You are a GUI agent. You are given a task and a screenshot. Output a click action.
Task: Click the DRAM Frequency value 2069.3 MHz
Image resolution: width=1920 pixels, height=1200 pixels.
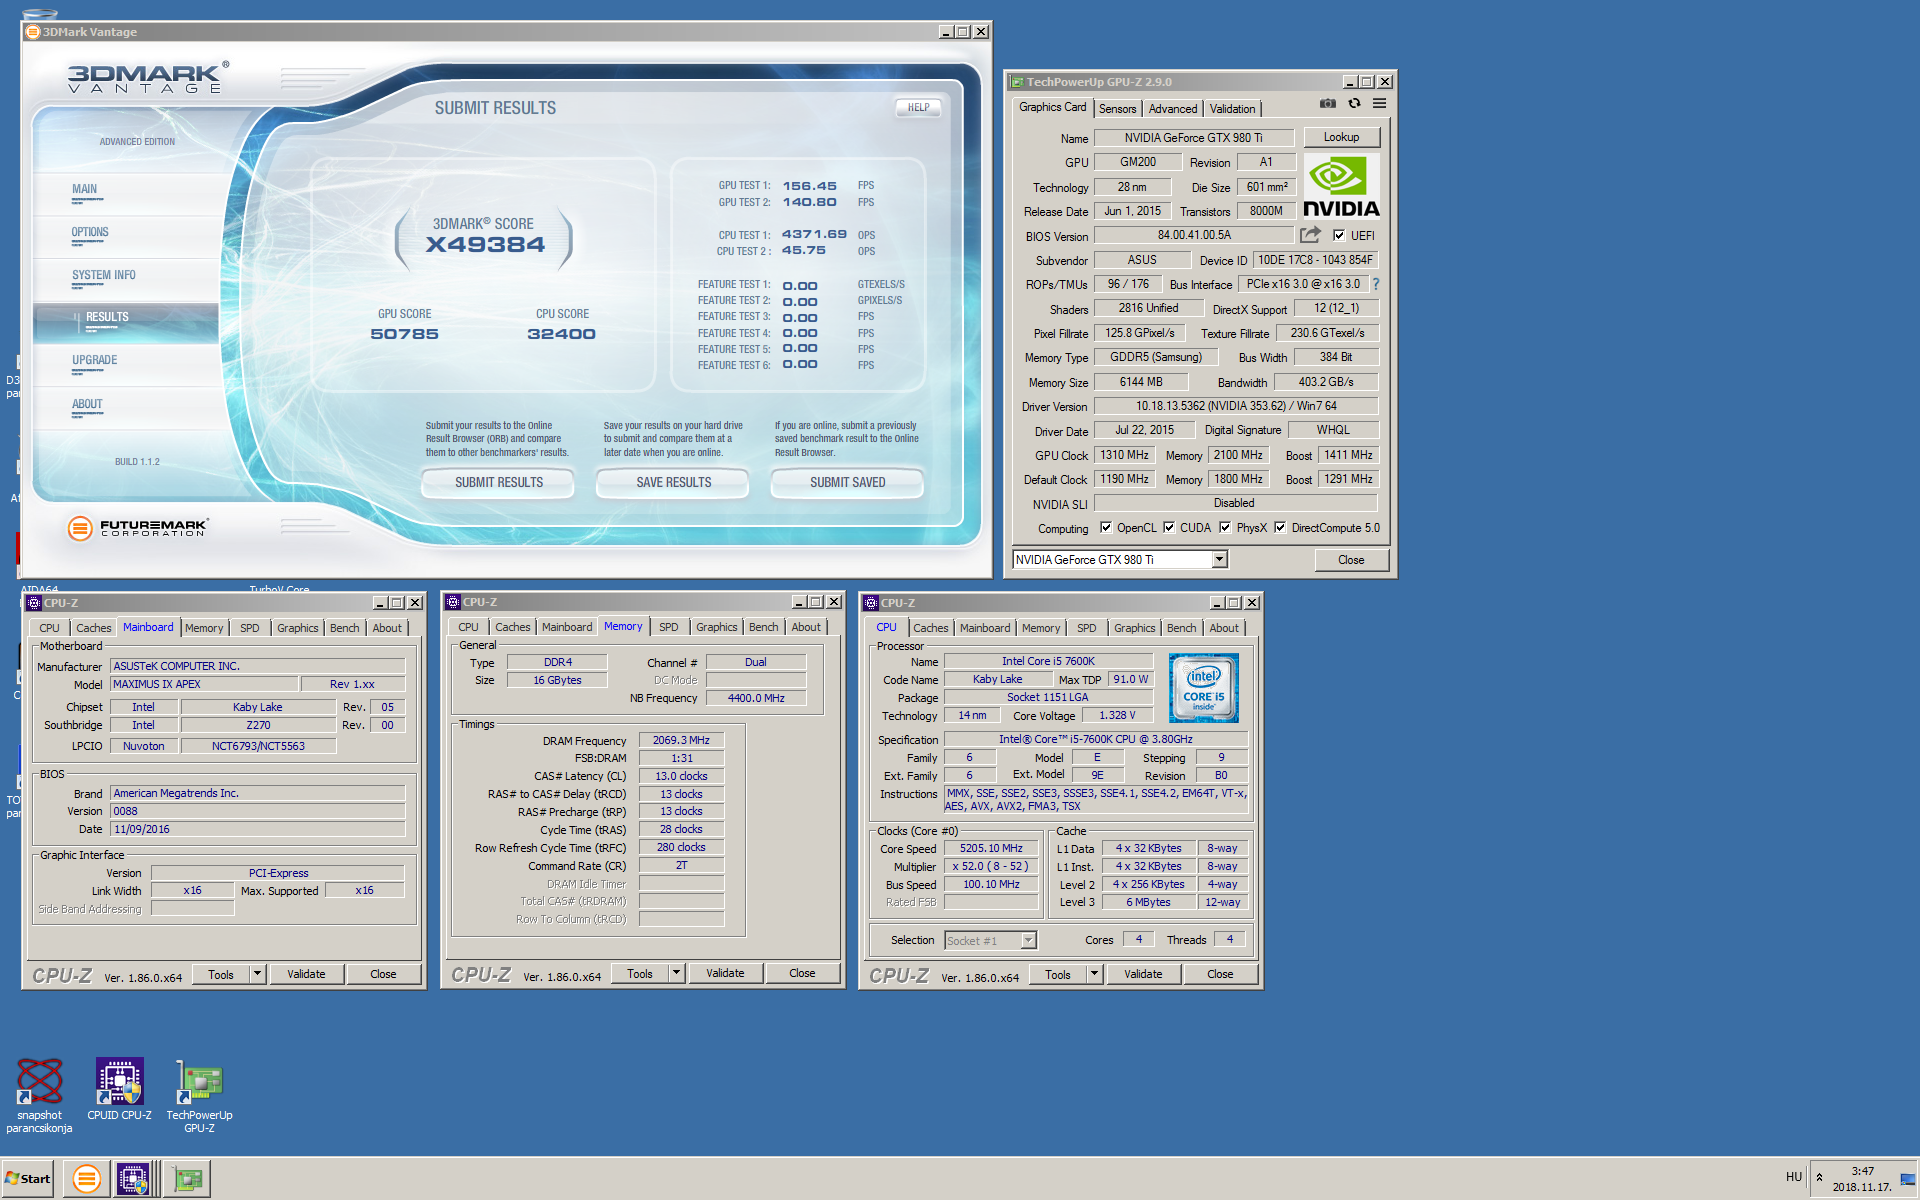[681, 740]
